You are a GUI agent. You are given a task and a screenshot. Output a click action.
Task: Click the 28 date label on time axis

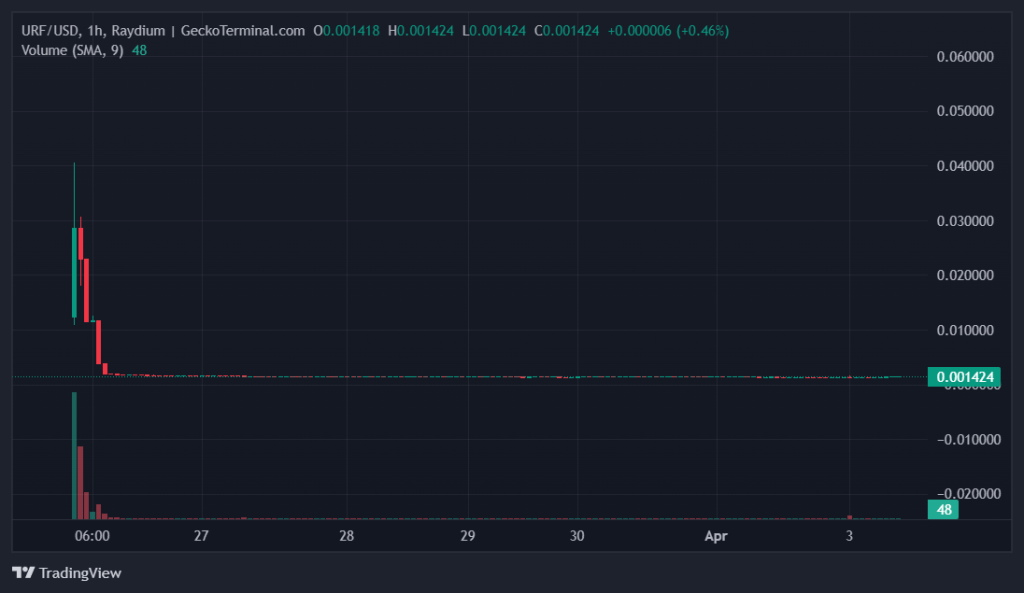346,536
